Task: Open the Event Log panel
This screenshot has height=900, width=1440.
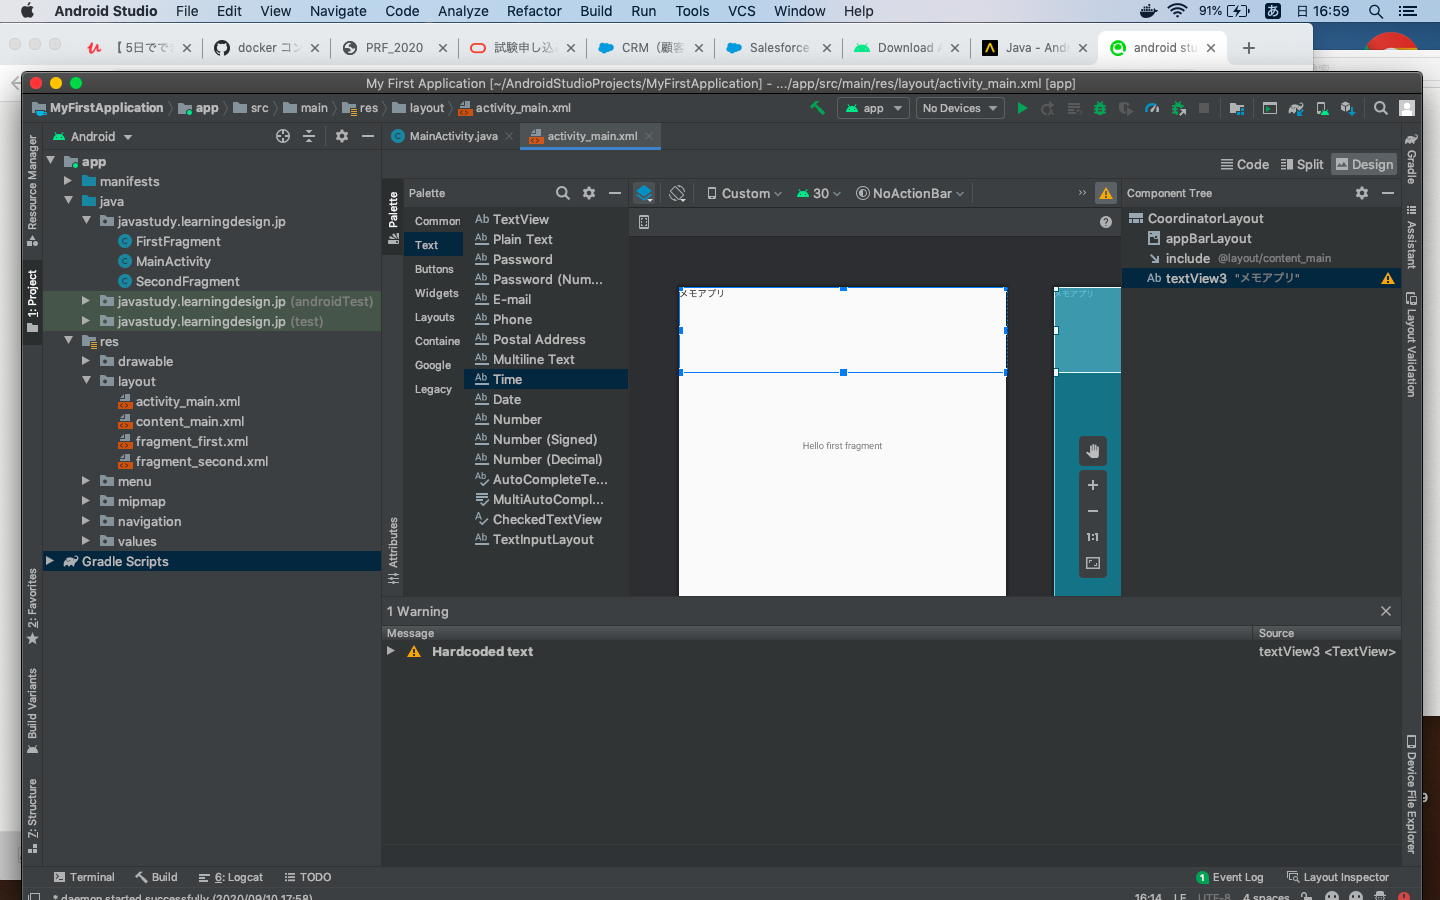Action: pyautogui.click(x=1229, y=877)
